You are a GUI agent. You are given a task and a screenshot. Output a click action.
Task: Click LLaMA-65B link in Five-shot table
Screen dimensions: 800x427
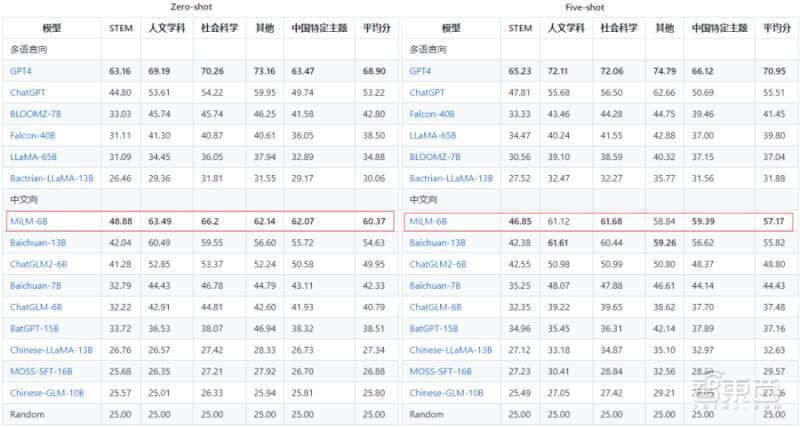point(433,135)
